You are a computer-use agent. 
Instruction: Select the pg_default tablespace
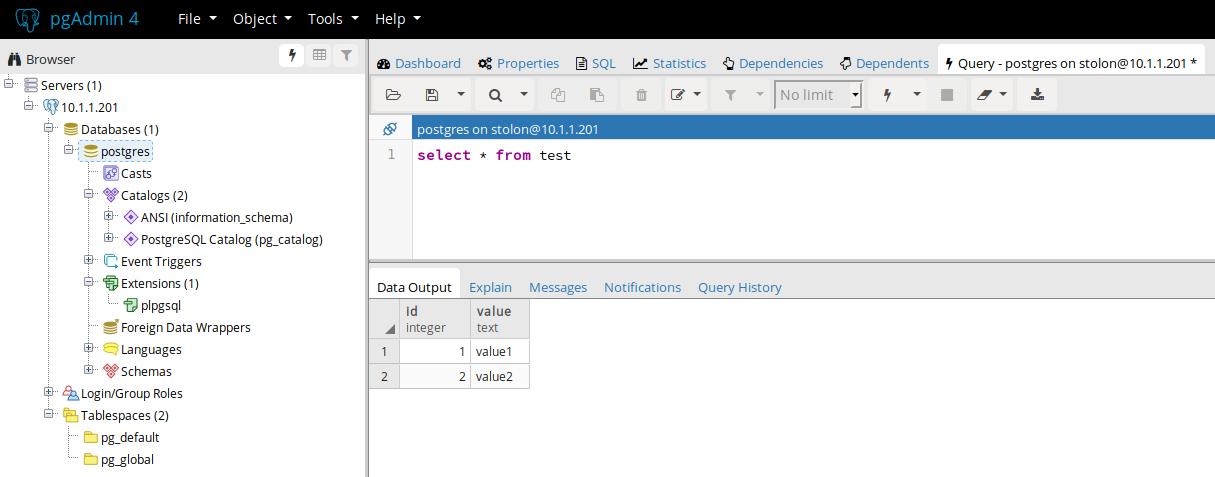click(129, 437)
